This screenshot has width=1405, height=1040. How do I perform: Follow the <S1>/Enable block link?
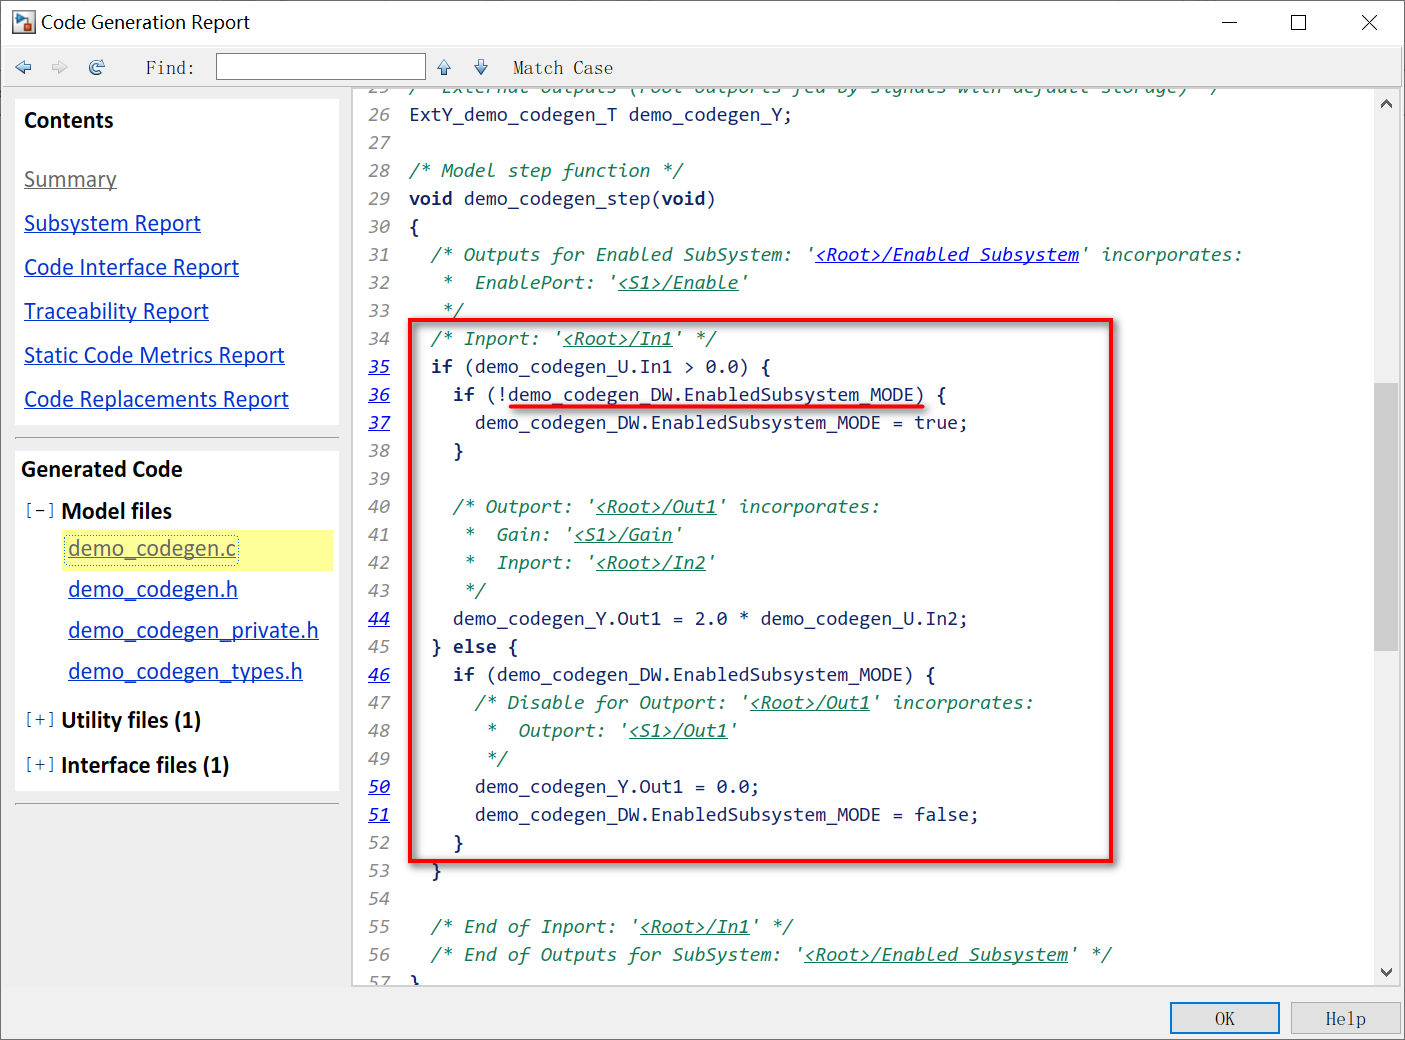tap(678, 283)
